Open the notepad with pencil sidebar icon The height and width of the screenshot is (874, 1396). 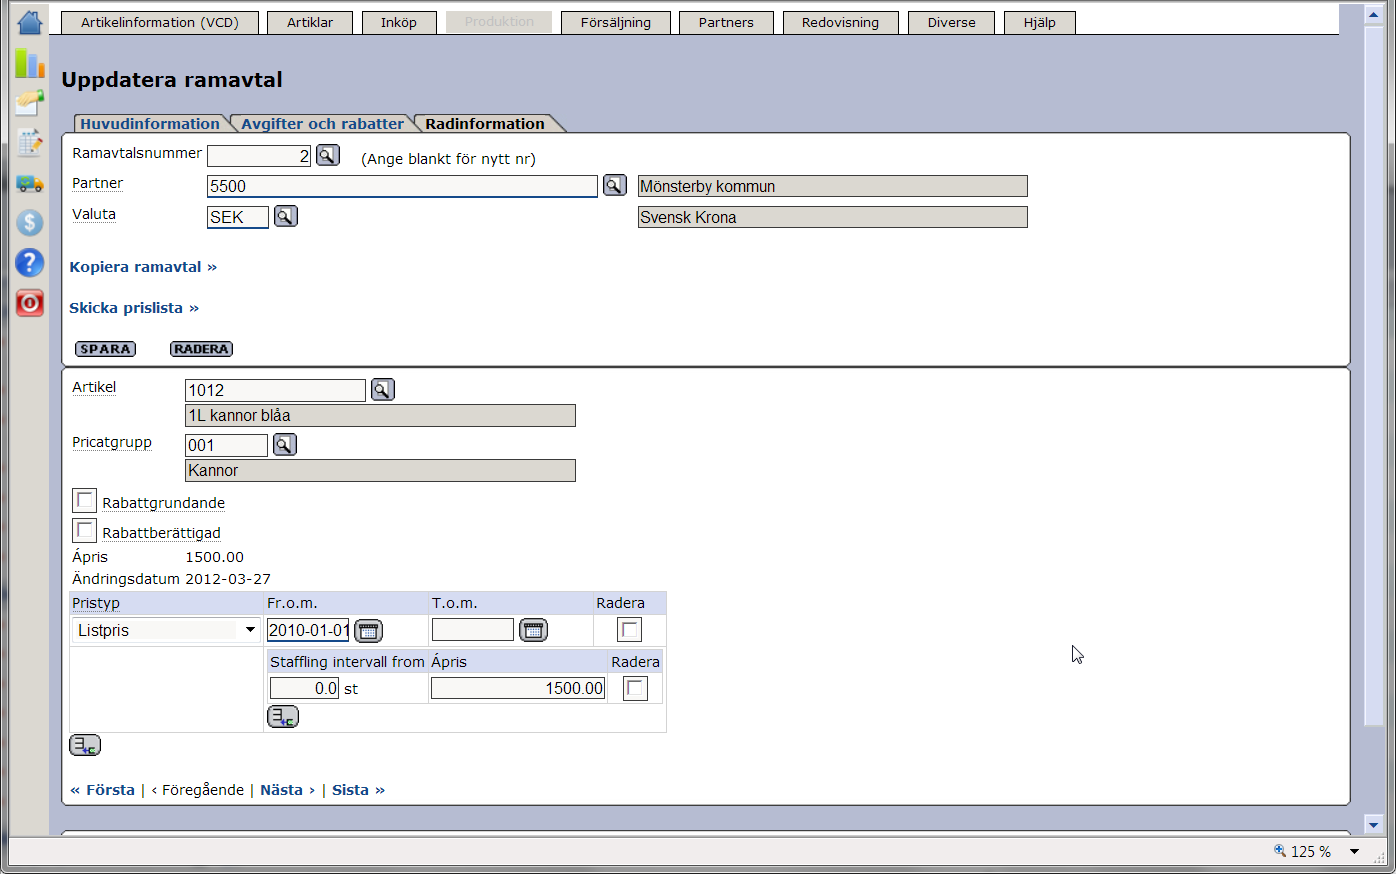tap(30, 142)
